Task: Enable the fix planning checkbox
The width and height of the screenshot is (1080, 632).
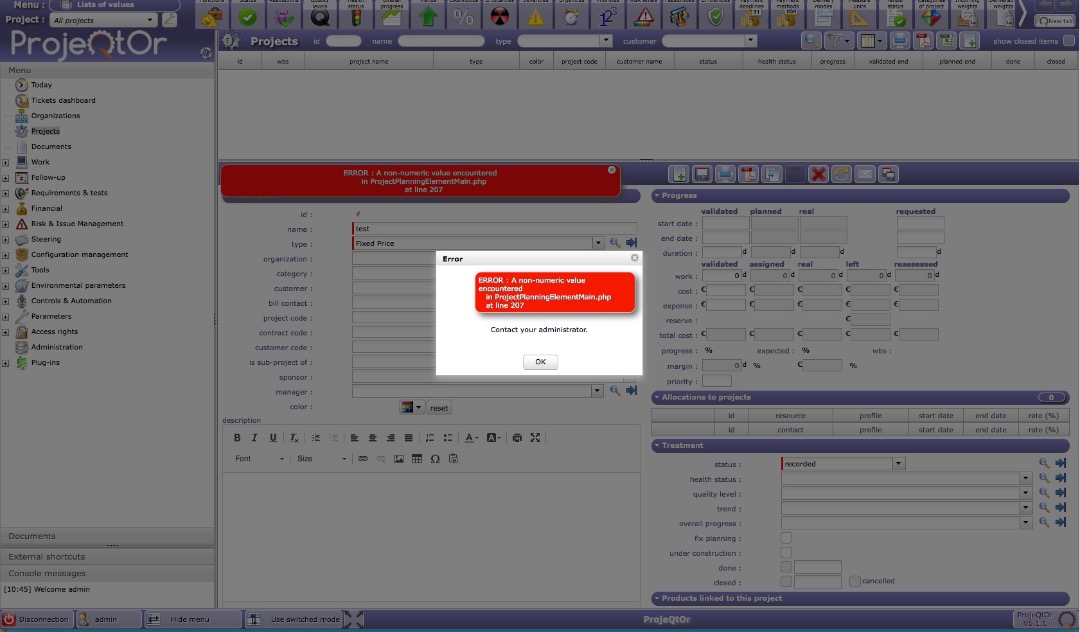Action: click(786, 538)
